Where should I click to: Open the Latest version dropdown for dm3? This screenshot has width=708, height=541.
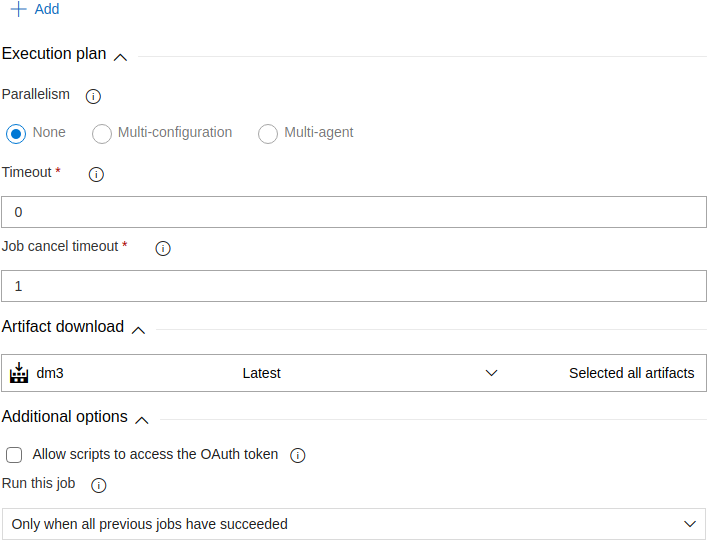coord(369,373)
